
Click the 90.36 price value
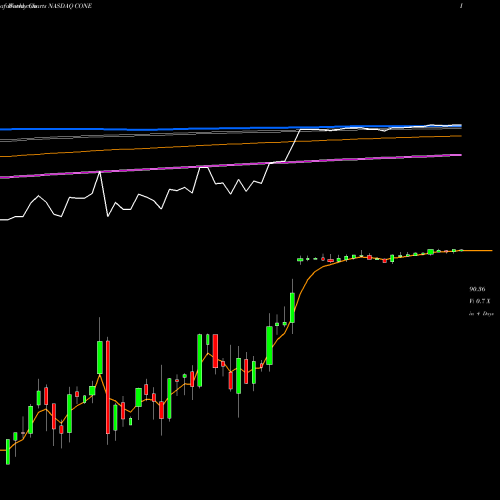[x=477, y=289]
